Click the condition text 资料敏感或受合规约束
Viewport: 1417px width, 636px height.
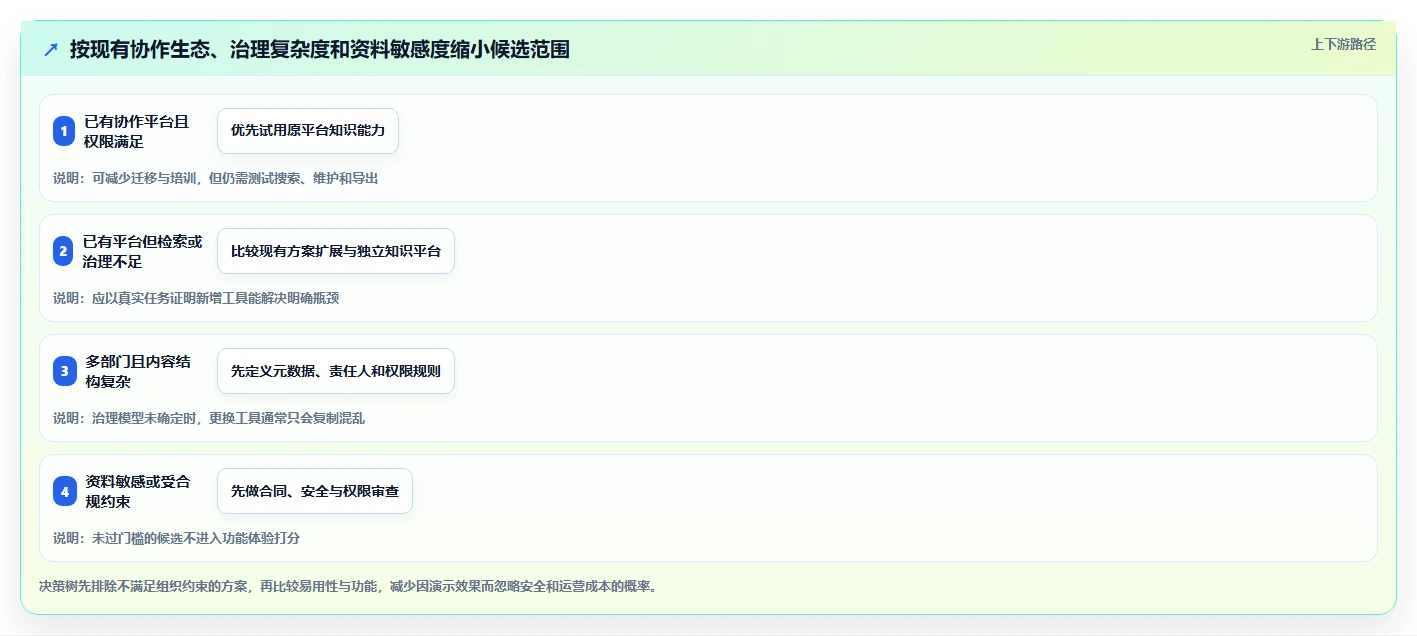point(137,491)
